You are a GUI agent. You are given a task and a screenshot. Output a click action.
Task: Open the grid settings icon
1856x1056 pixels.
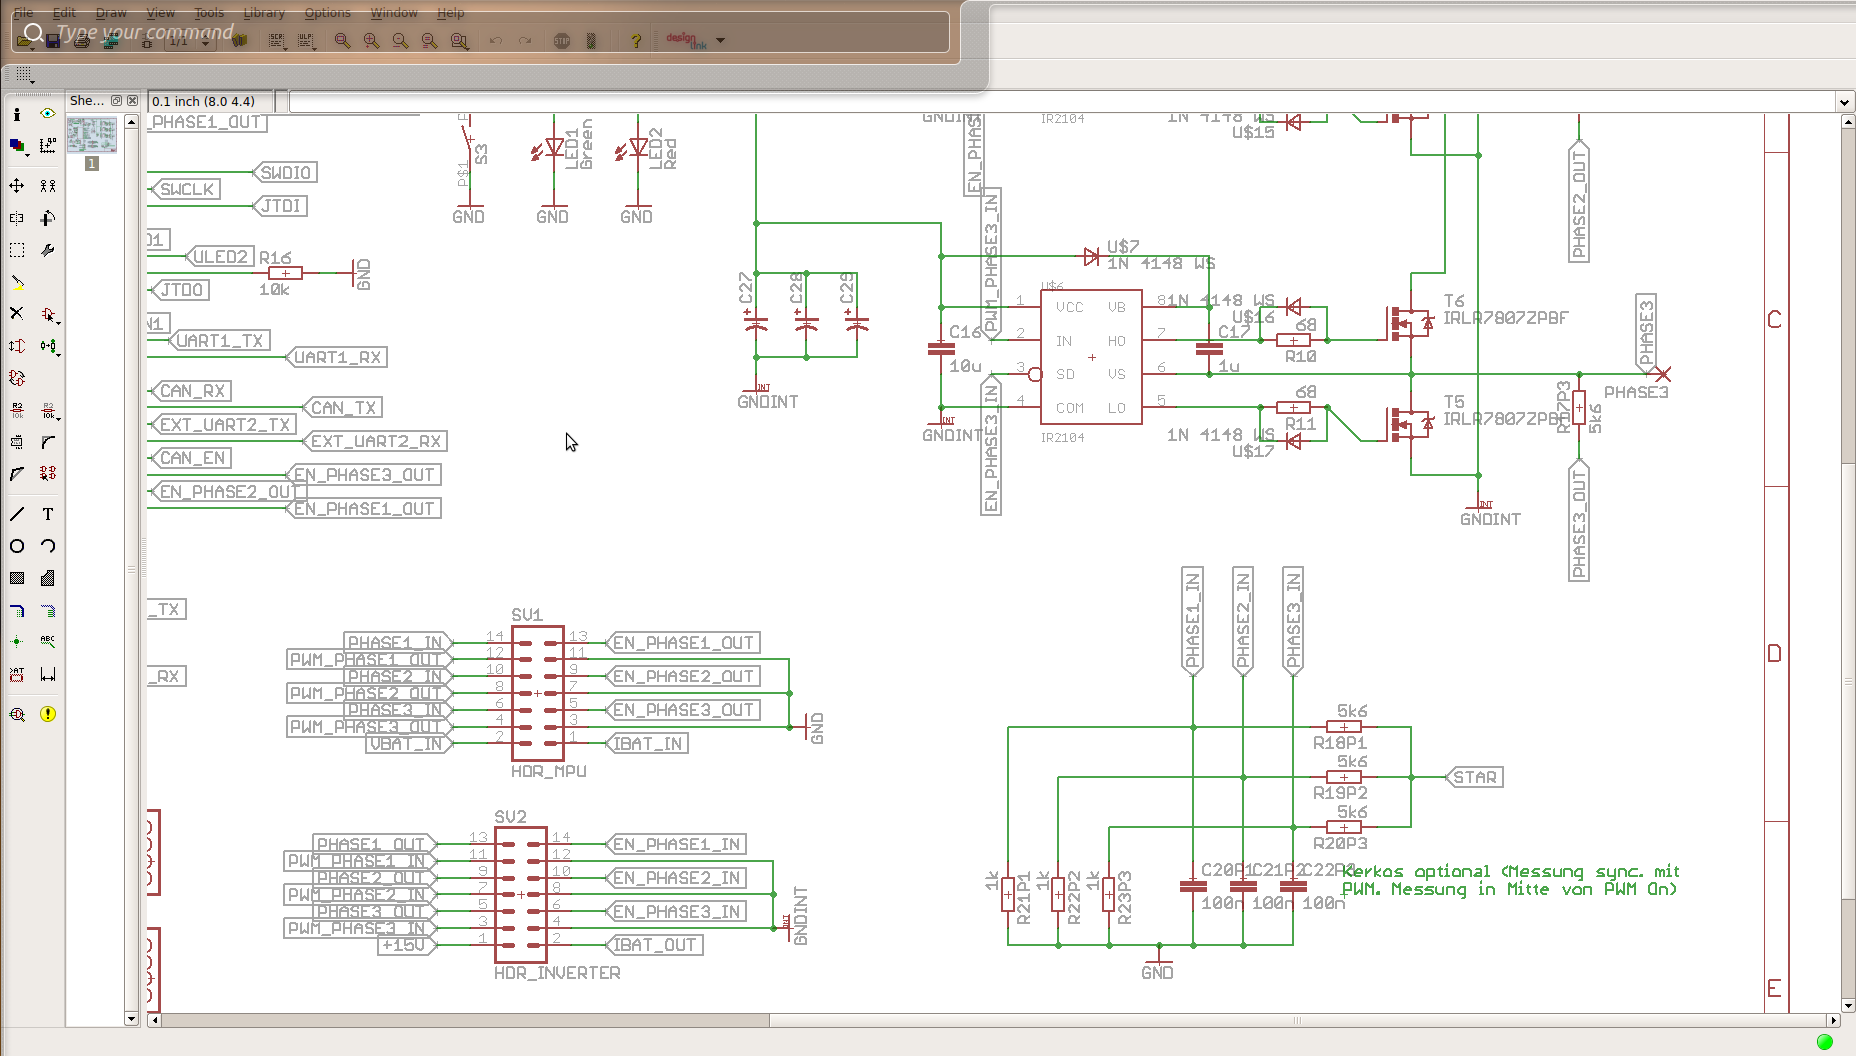(24, 75)
